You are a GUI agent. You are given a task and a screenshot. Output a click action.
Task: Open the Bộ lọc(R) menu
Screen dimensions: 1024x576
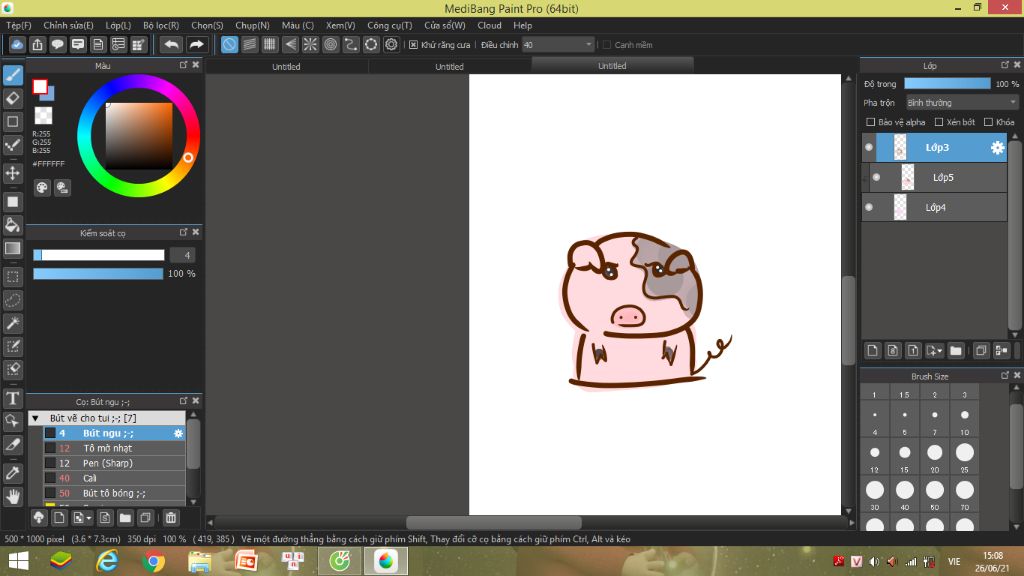(161, 25)
